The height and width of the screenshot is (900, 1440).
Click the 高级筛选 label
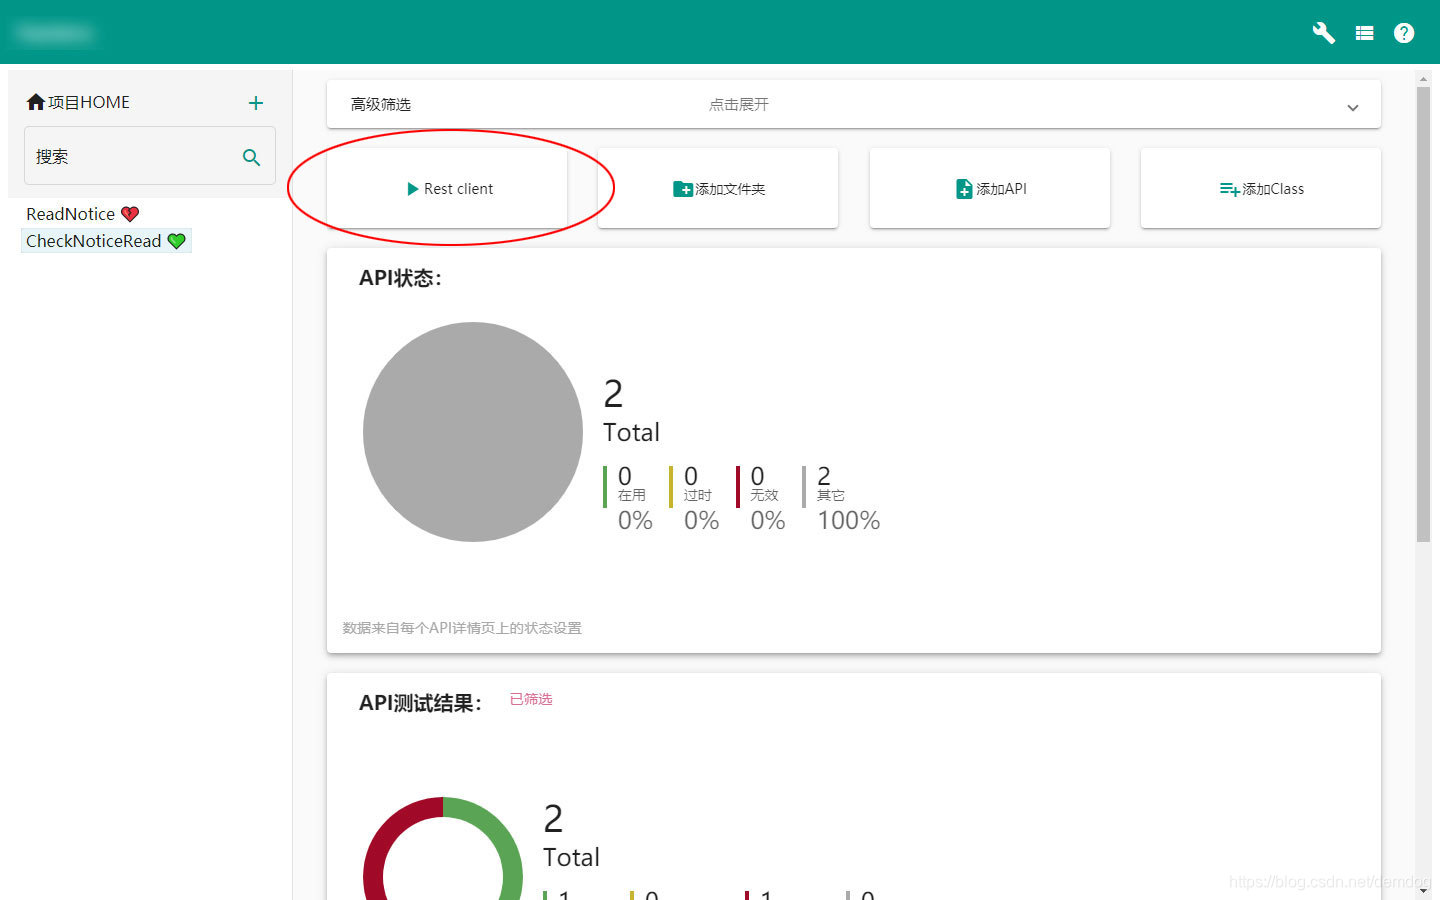381,104
